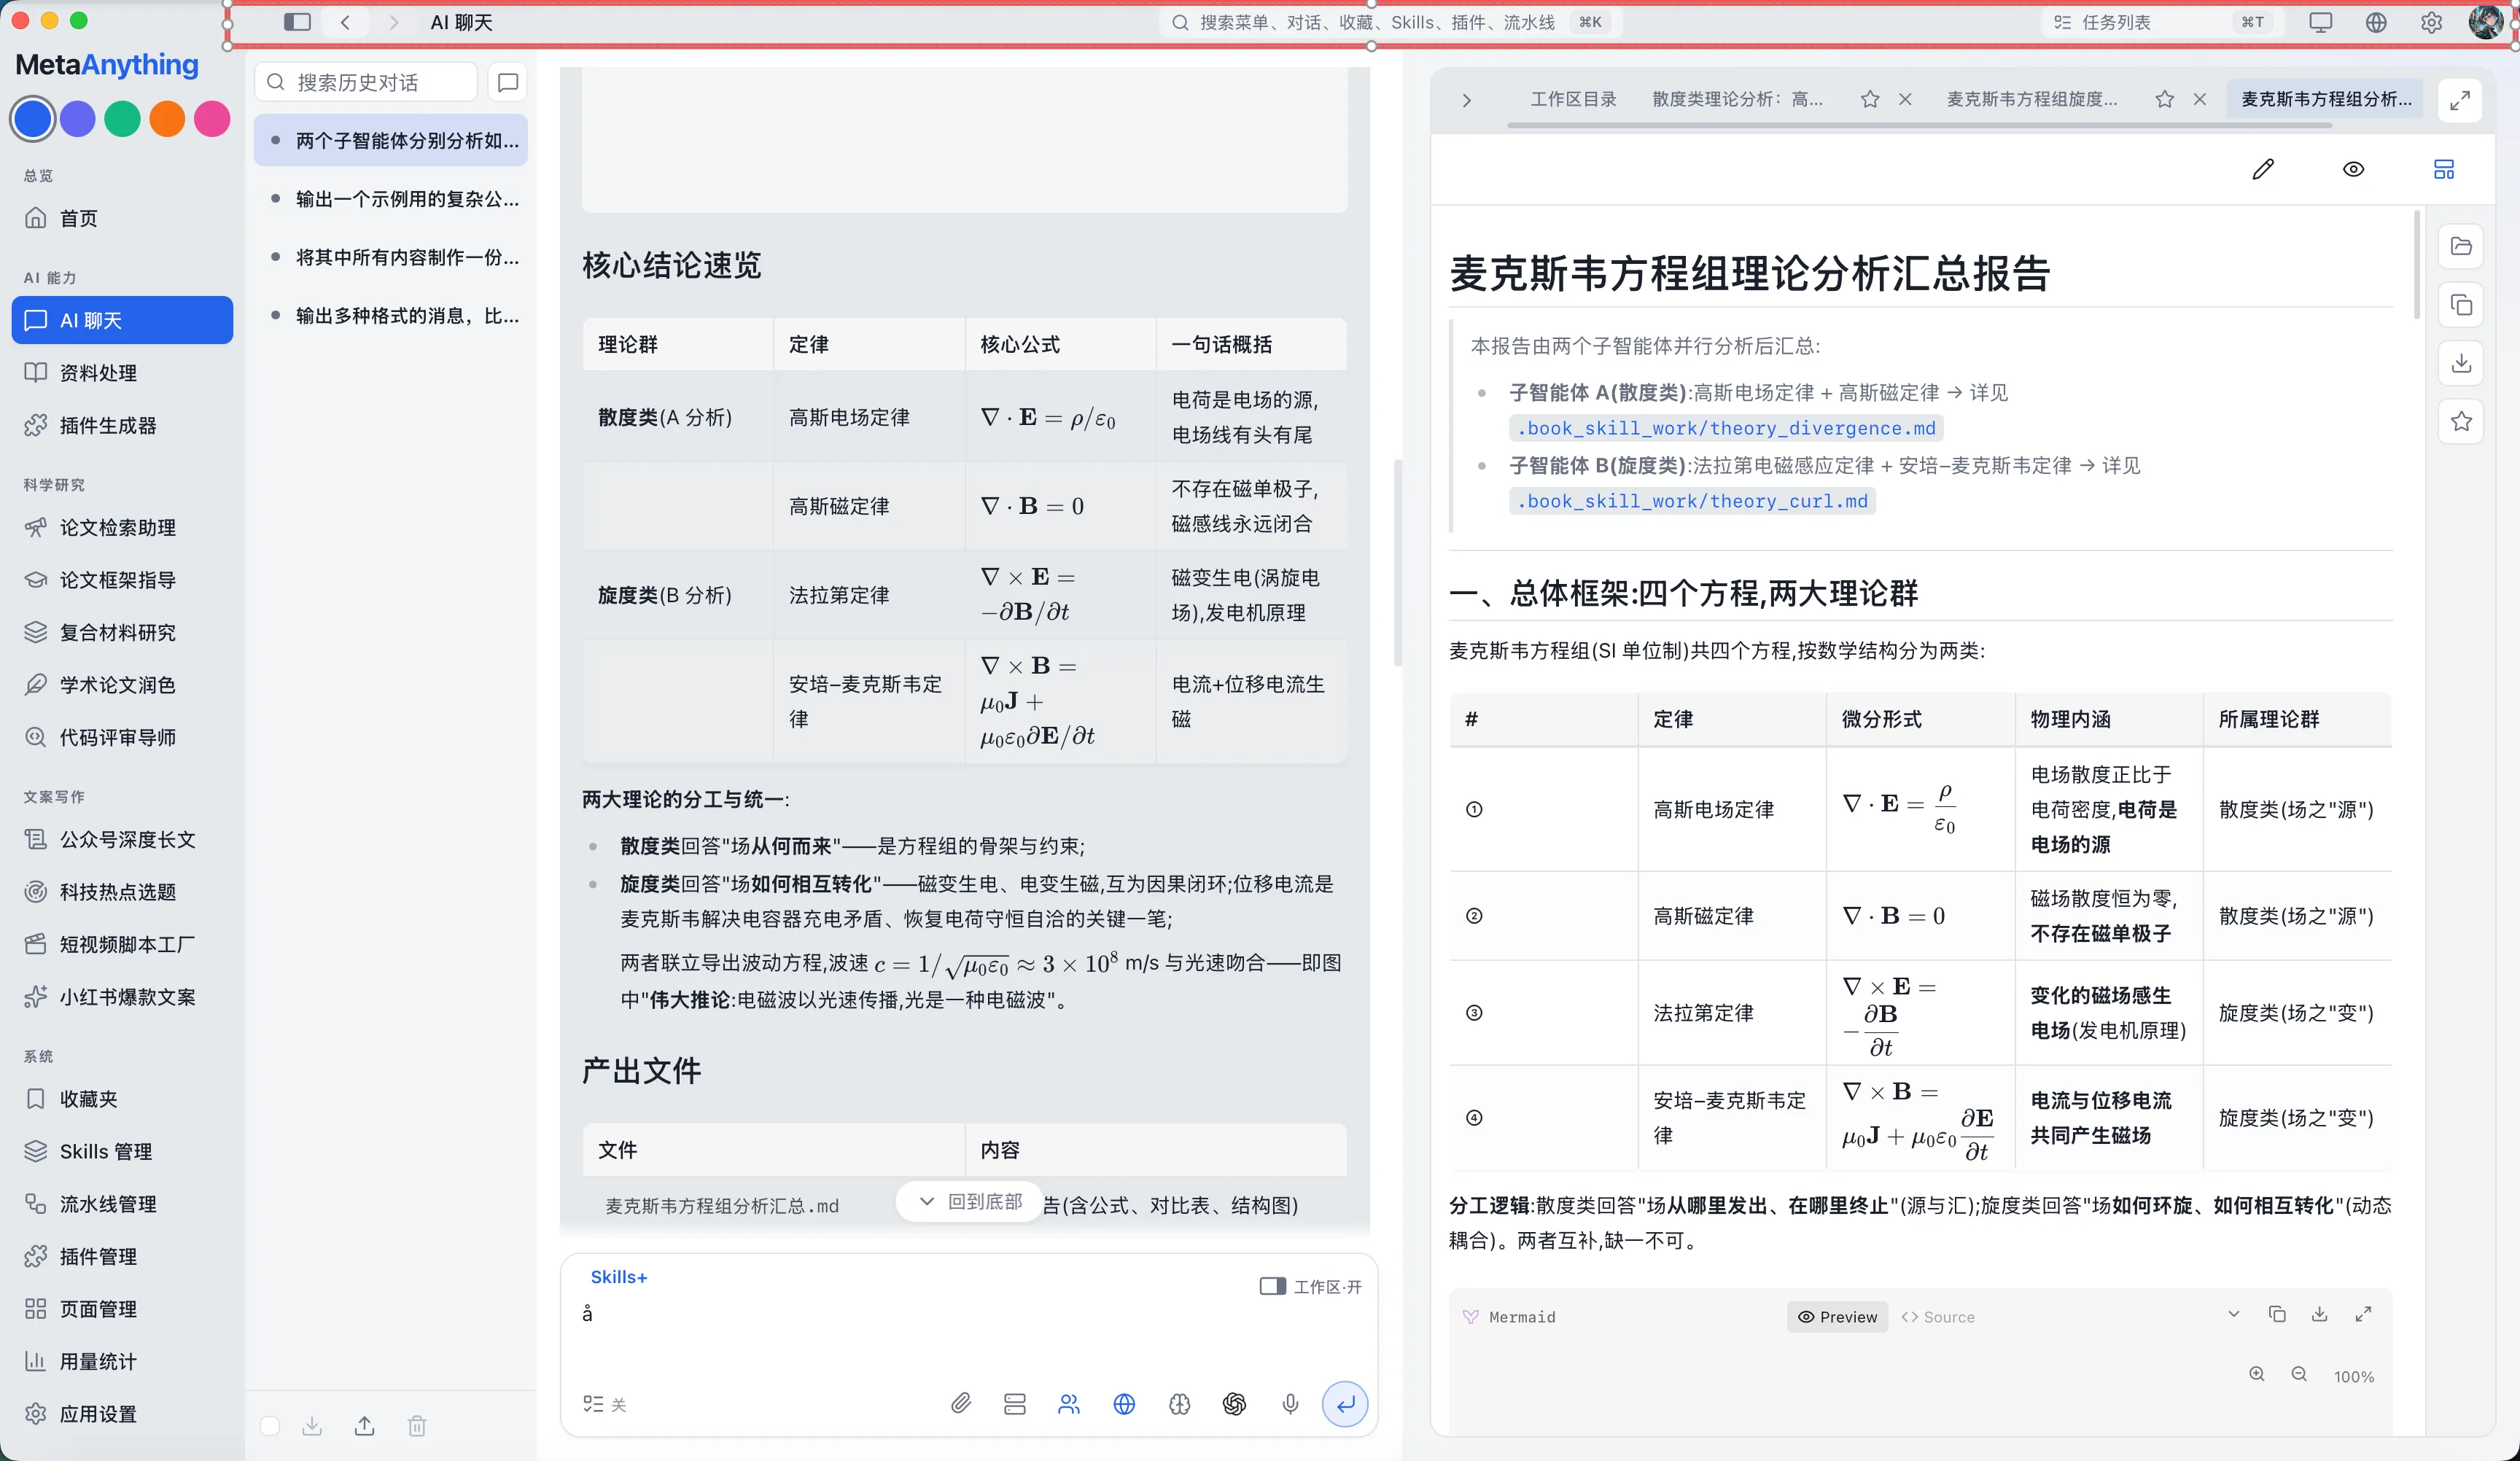Toggle the sidebar panel icon

(297, 22)
